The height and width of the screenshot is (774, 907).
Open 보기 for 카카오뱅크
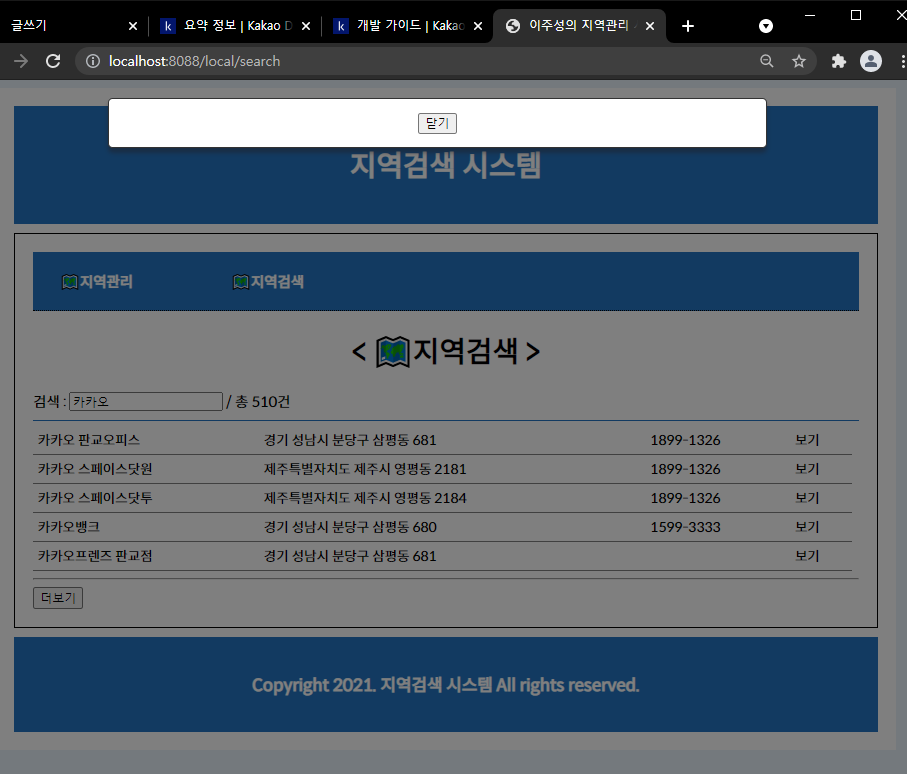point(807,526)
